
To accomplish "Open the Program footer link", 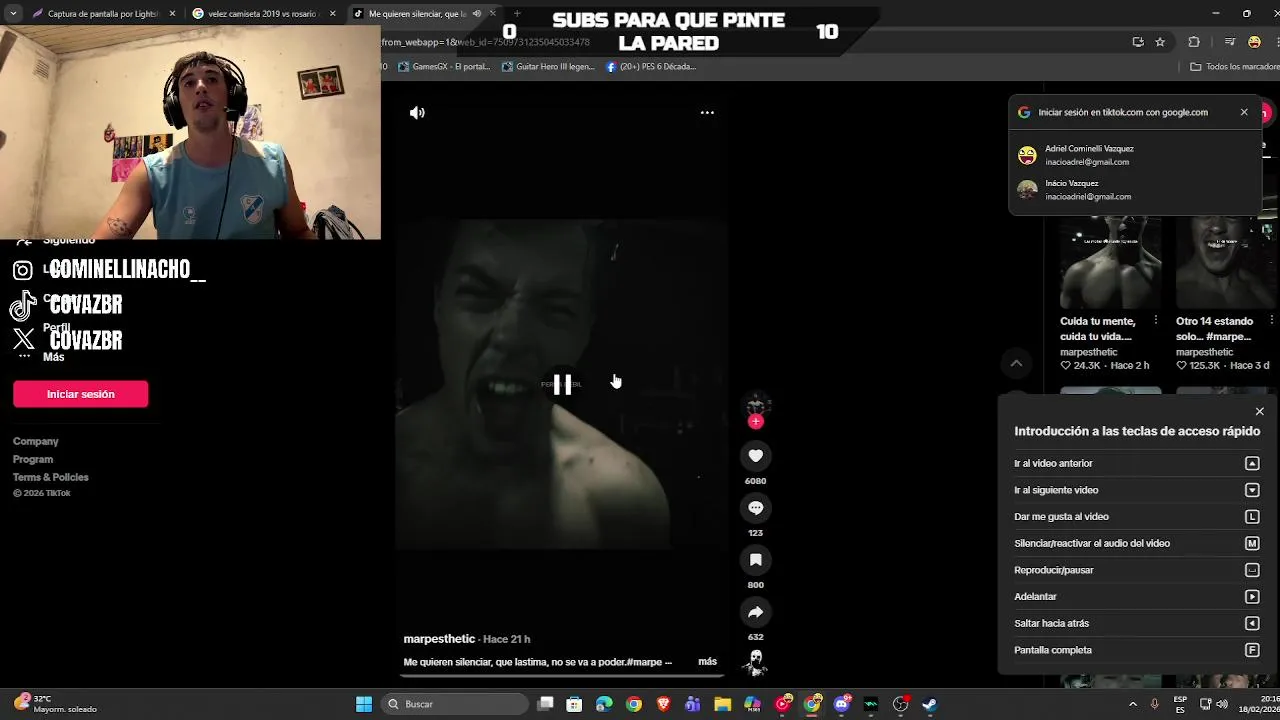I will tap(33, 459).
